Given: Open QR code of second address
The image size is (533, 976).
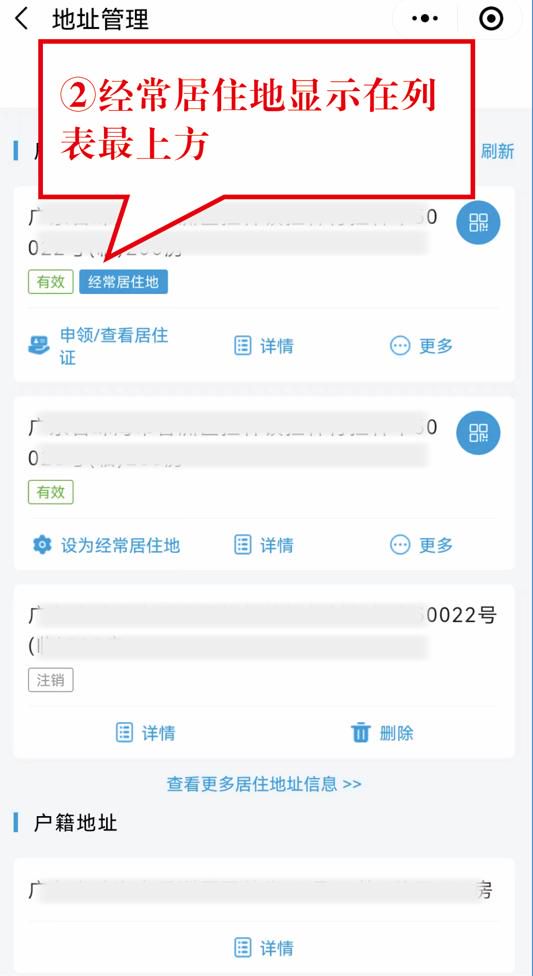Looking at the screenshot, I should (x=478, y=433).
